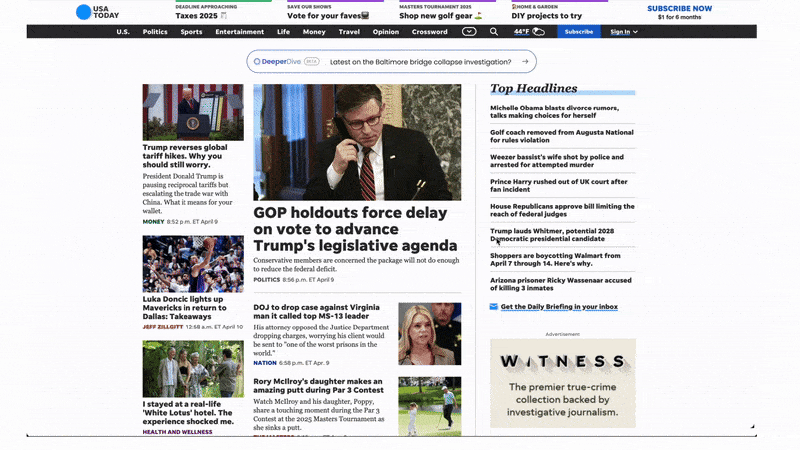The width and height of the screenshot is (800, 450).
Task: Select the Life menu item
Action: 283,32
